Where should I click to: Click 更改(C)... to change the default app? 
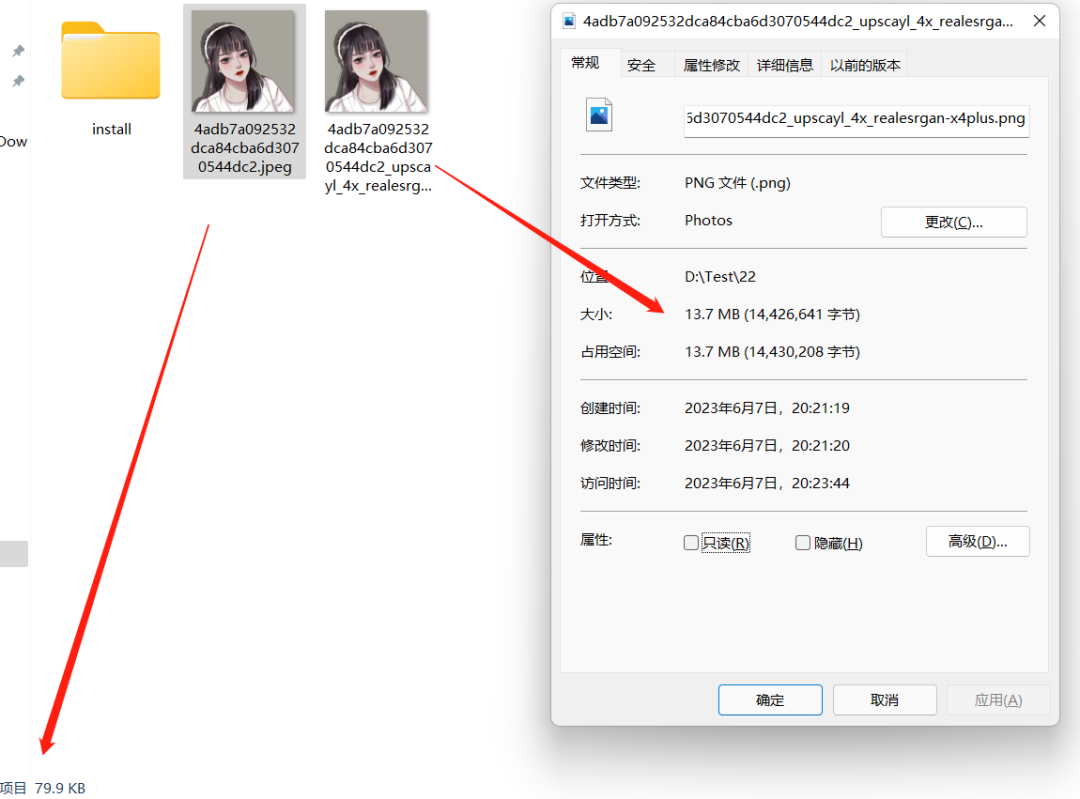pos(953,221)
